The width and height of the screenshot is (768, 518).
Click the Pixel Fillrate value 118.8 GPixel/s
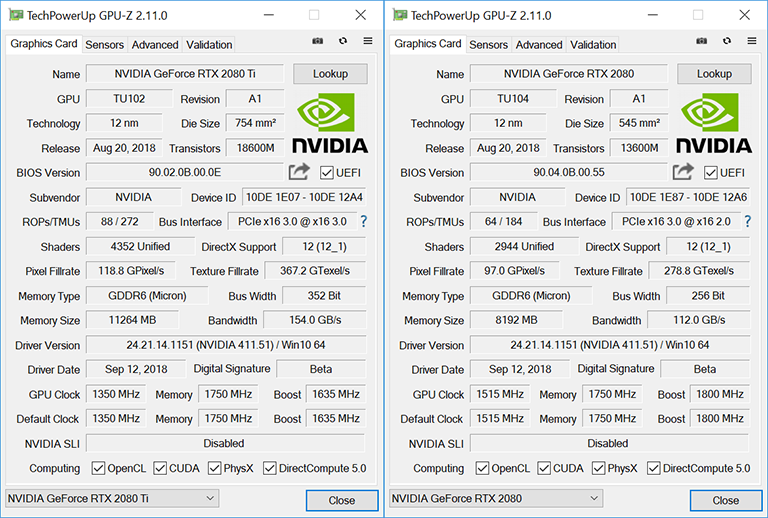131,271
